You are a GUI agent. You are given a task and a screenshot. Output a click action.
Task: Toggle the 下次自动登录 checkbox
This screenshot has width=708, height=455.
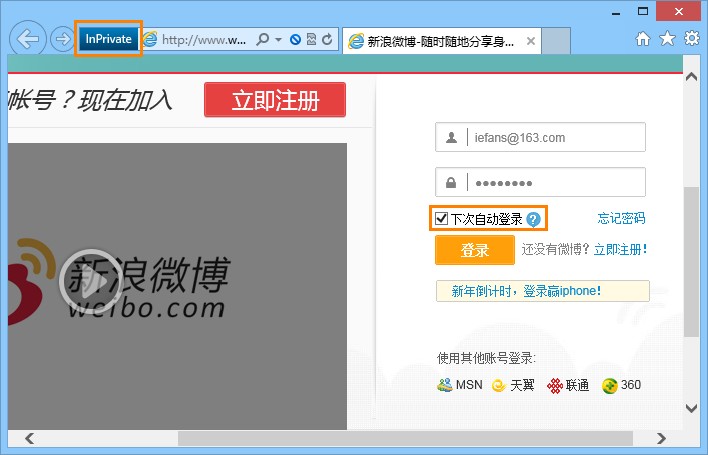(x=441, y=218)
